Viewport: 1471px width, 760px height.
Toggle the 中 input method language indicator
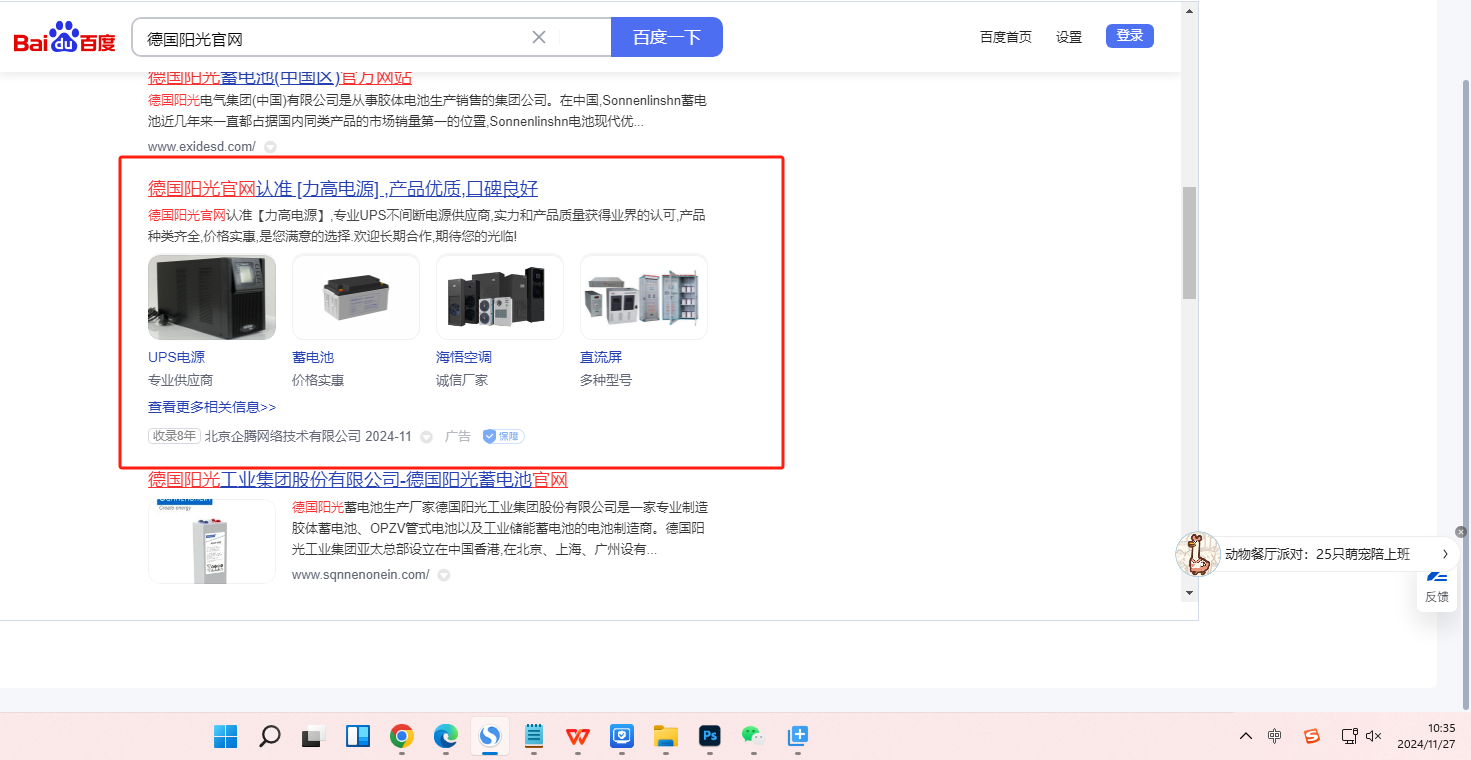pos(1274,736)
